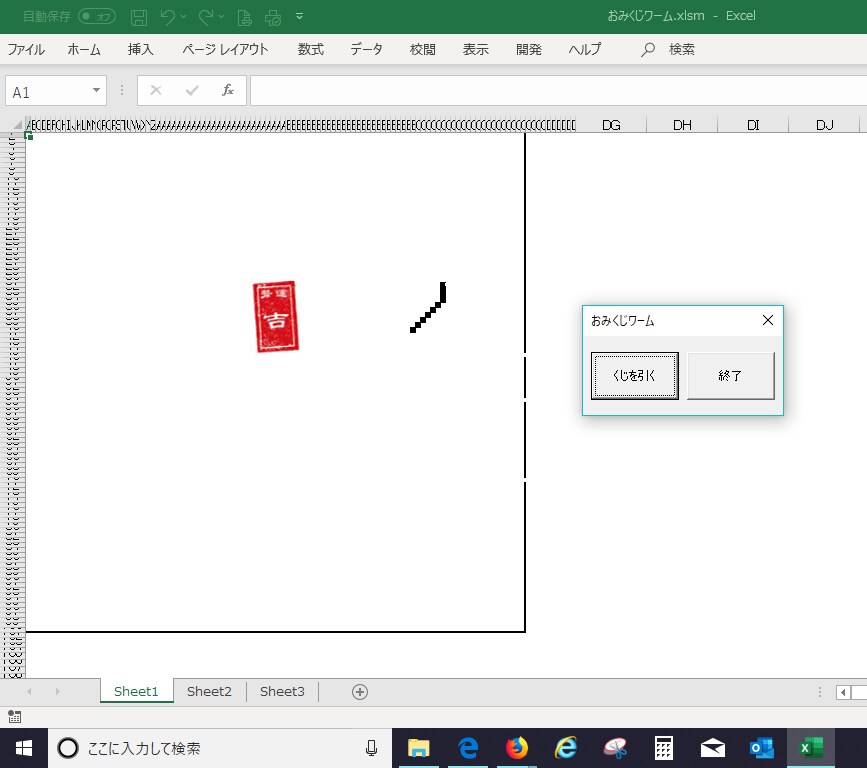The width and height of the screenshot is (867, 768).
Task: Select column header DI
Action: [753, 125]
